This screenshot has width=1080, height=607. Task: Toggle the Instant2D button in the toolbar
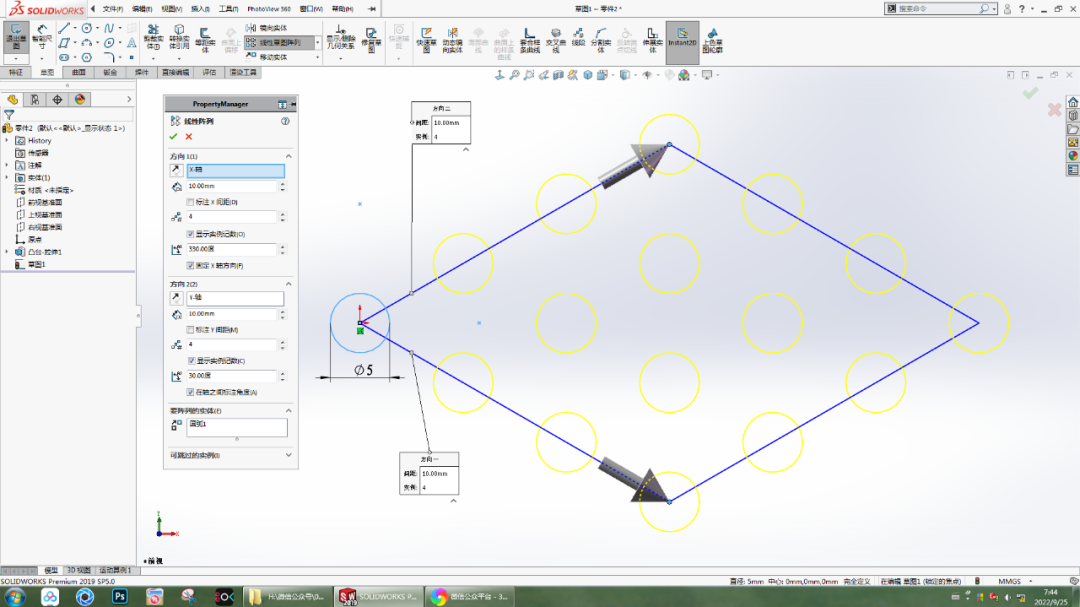click(683, 40)
